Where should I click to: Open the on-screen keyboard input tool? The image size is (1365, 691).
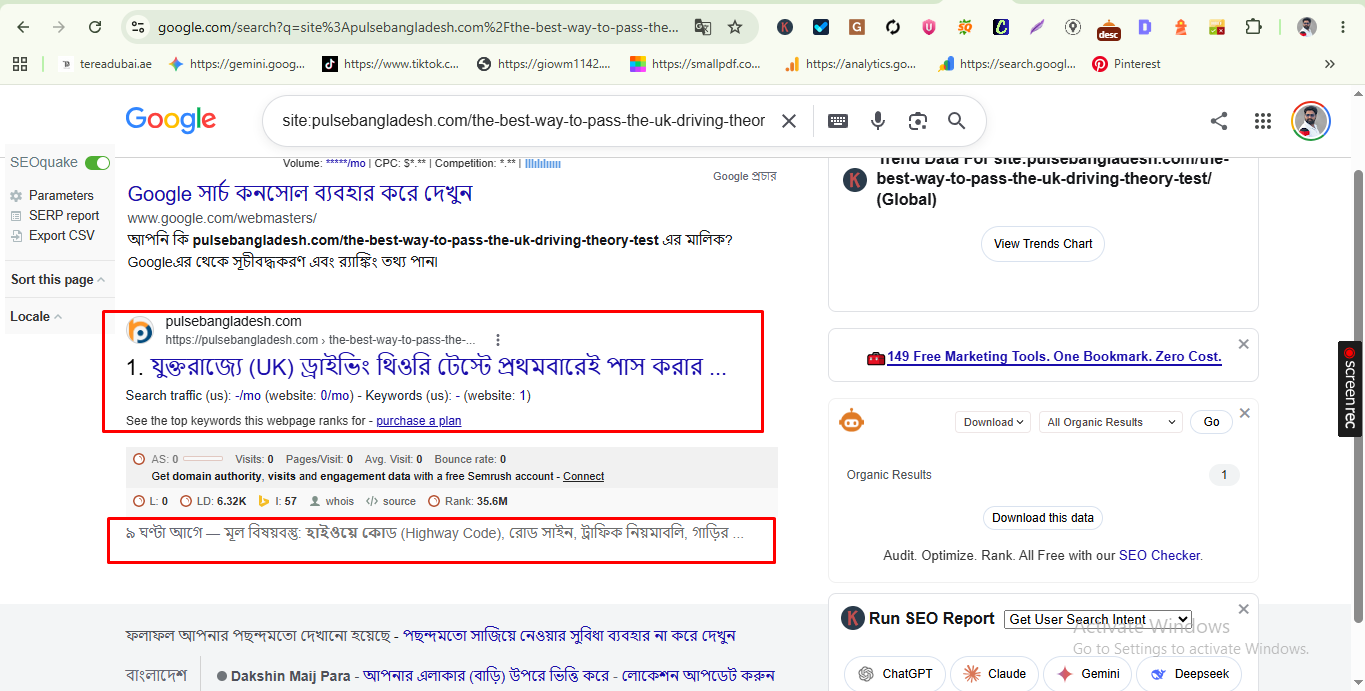click(838, 121)
